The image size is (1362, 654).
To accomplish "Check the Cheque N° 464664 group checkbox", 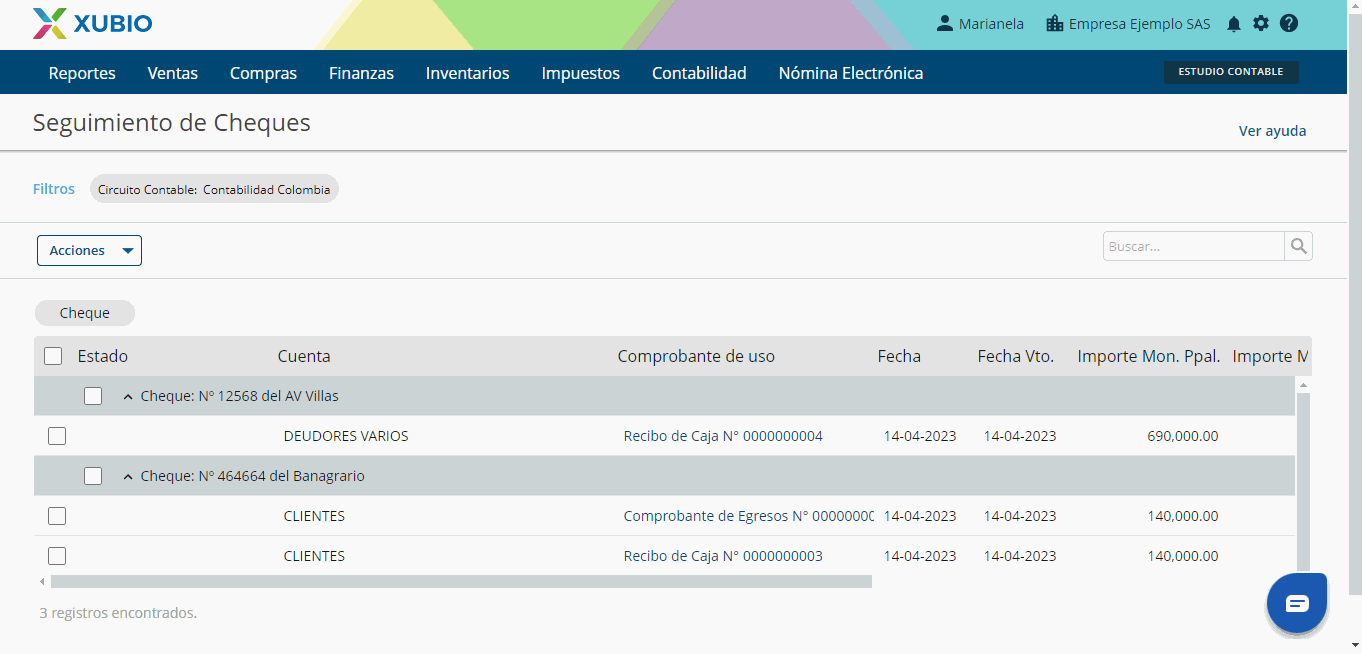I will tap(93, 476).
